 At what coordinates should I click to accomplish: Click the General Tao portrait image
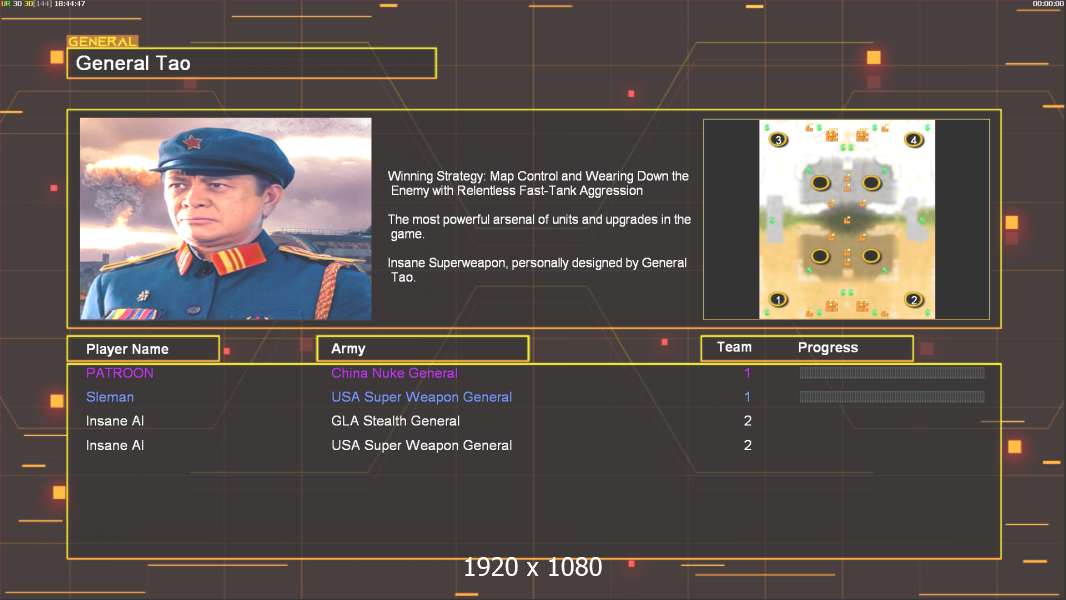click(226, 218)
